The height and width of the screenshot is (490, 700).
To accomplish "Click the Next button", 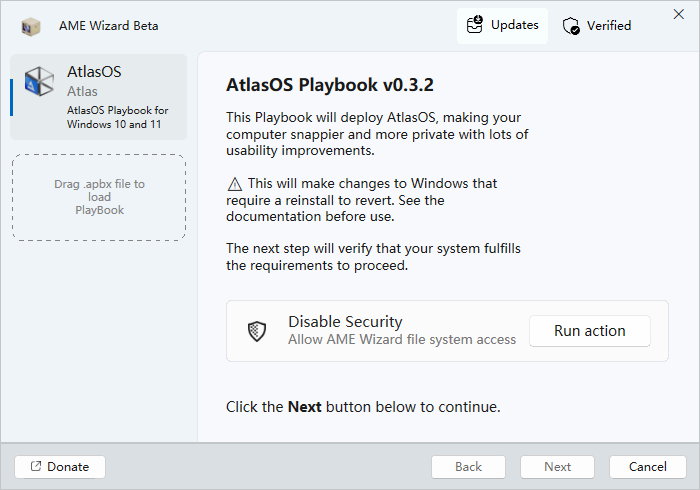I will 557,467.
